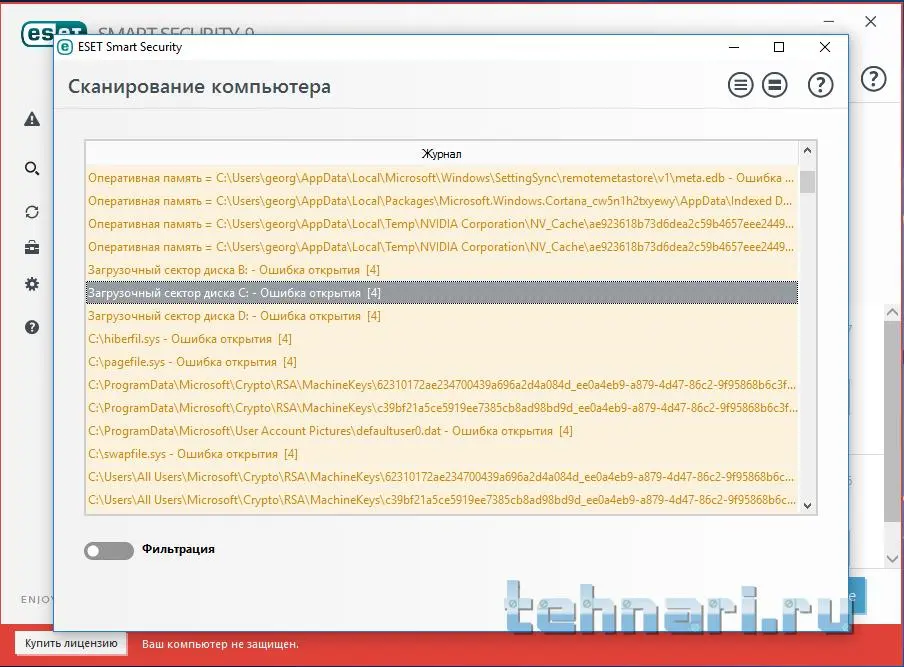Screen dimensions: 904x667
Task: Click the list view icon in scan header
Action: (740, 85)
